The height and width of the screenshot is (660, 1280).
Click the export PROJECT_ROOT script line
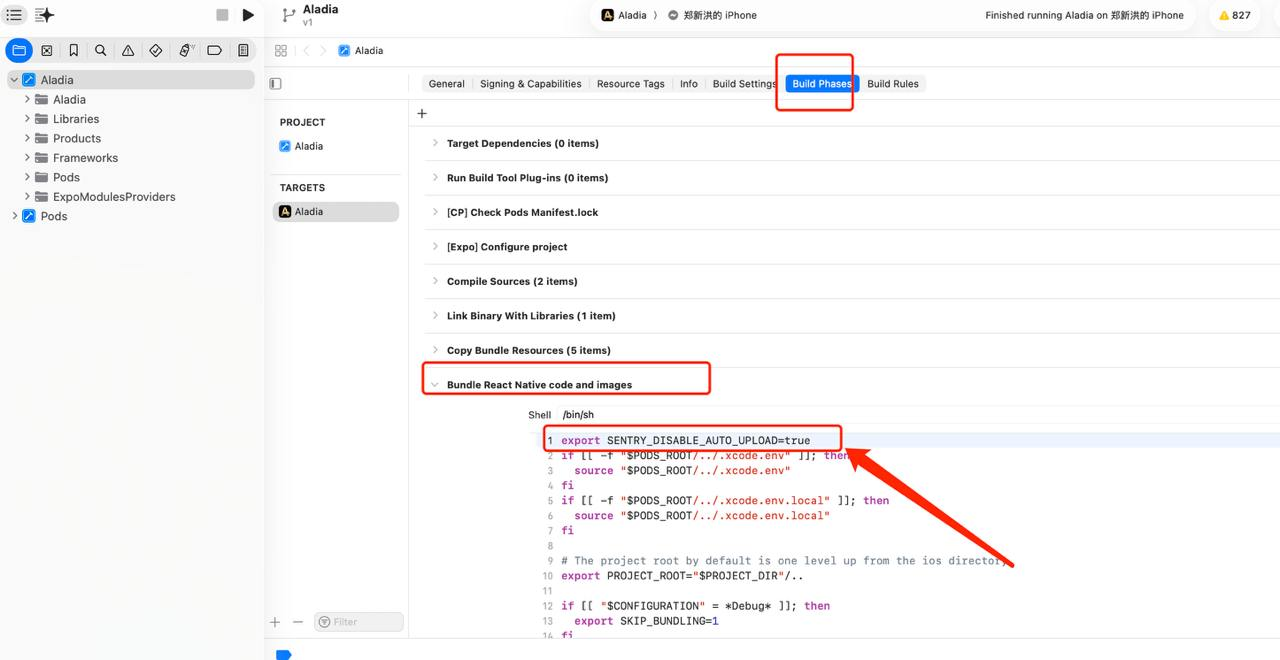pyautogui.click(x=682, y=576)
